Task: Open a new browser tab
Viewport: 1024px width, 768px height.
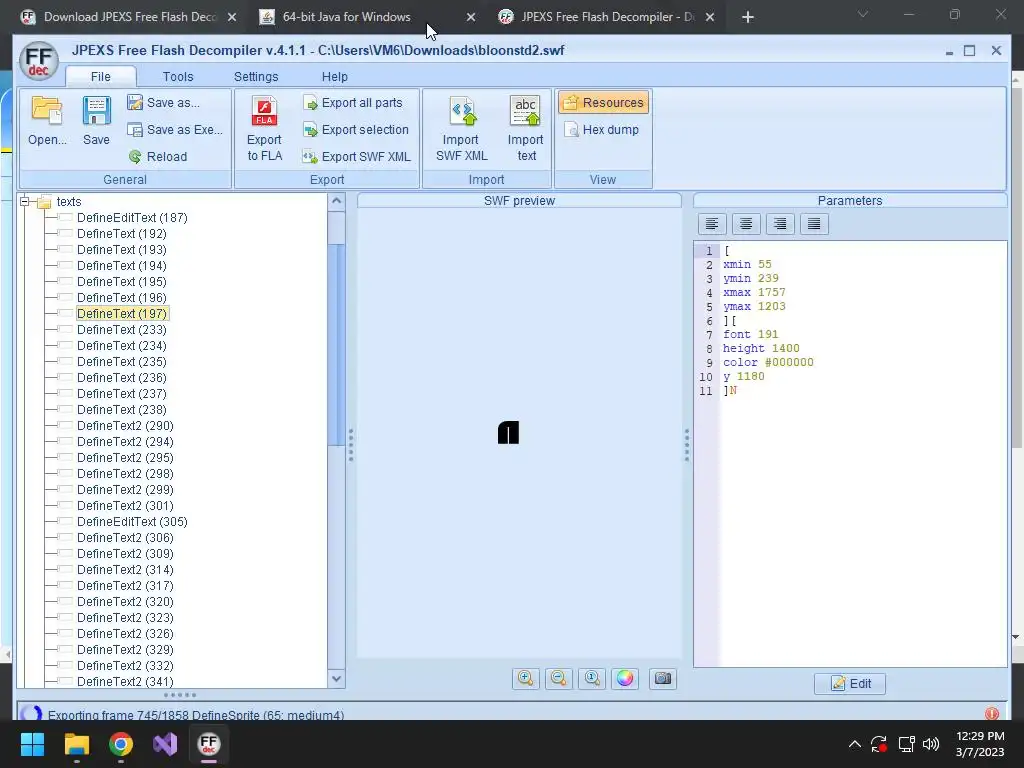Action: [748, 18]
